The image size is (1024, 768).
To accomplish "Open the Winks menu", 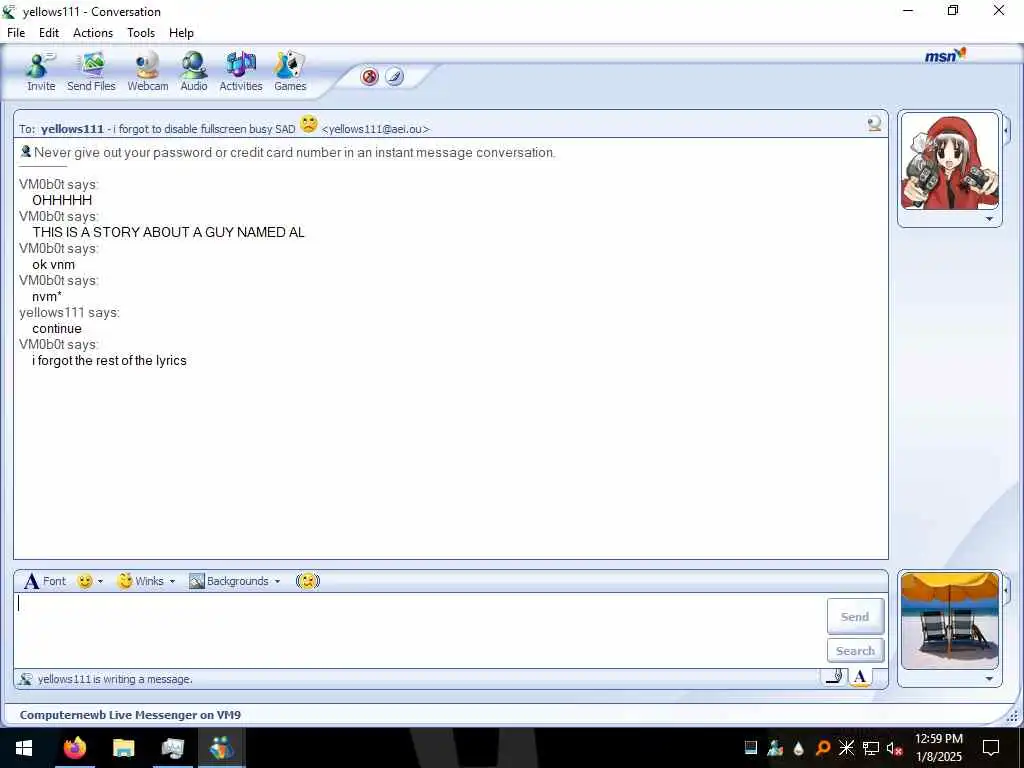I will (146, 581).
